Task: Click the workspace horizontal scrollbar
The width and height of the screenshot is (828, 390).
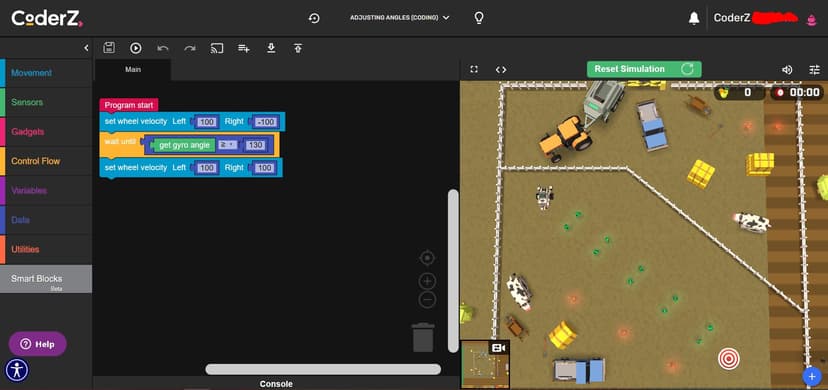Action: coord(323,369)
